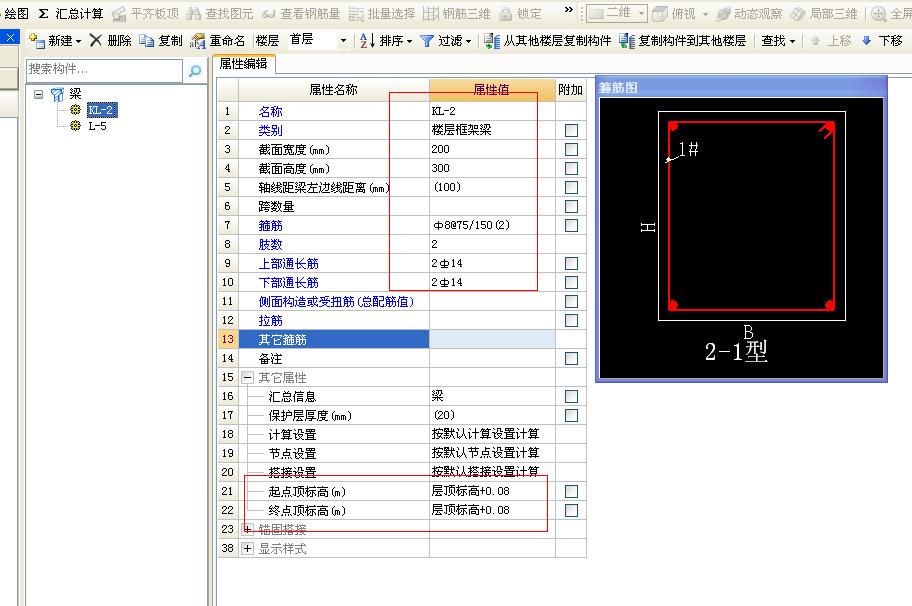Click the 新建 new component icon
The width and height of the screenshot is (912, 606).
pyautogui.click(x=37, y=41)
